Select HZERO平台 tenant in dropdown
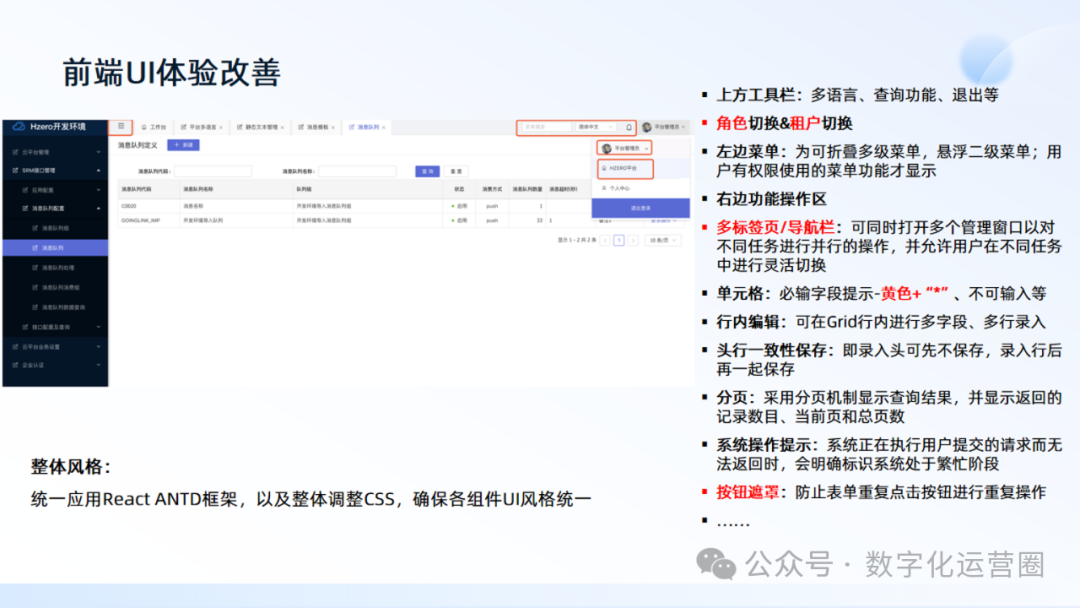 click(625, 168)
